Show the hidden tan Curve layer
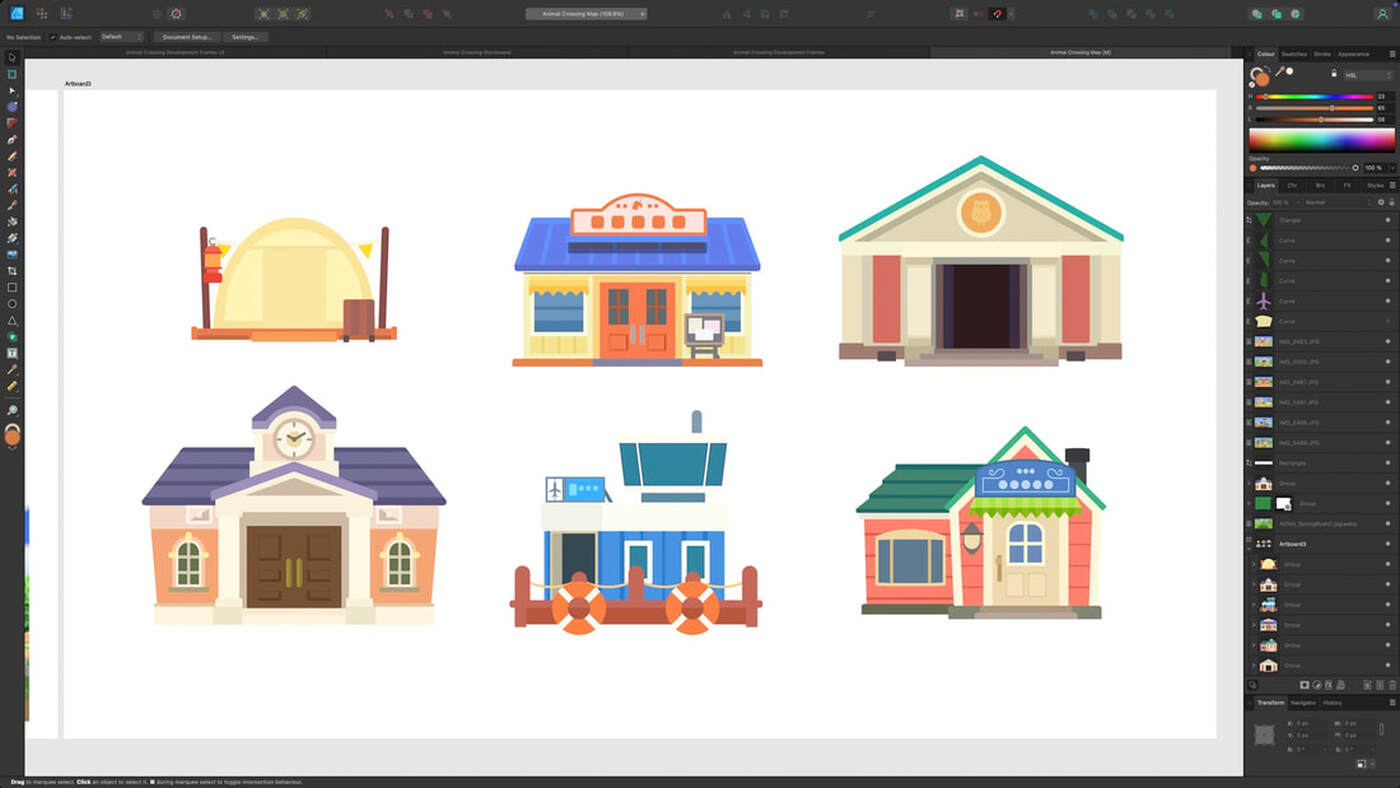 pyautogui.click(x=1387, y=321)
